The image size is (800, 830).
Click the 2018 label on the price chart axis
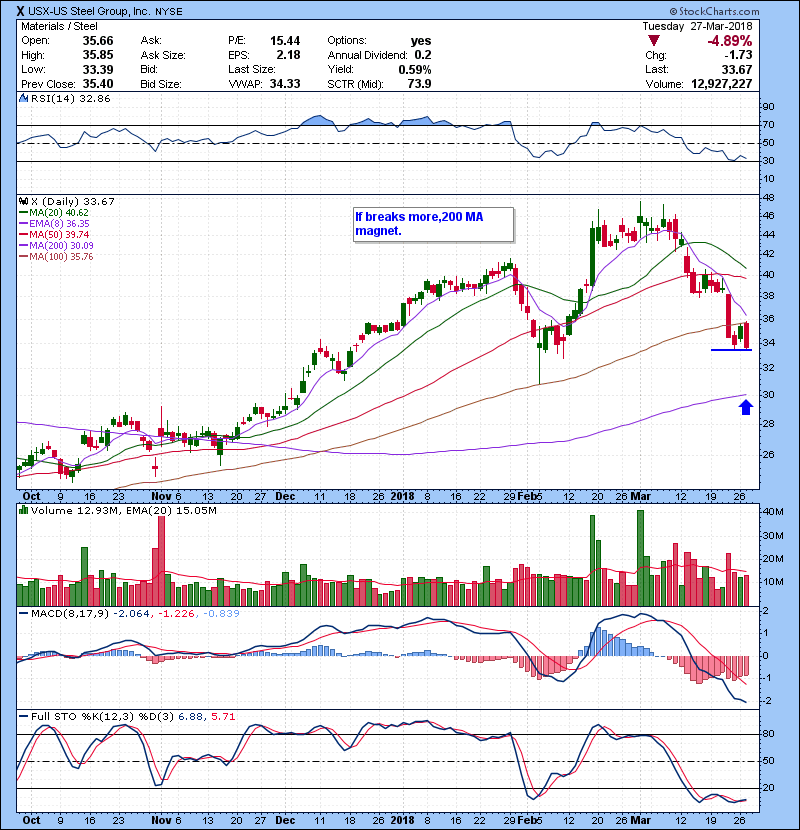pyautogui.click(x=402, y=496)
